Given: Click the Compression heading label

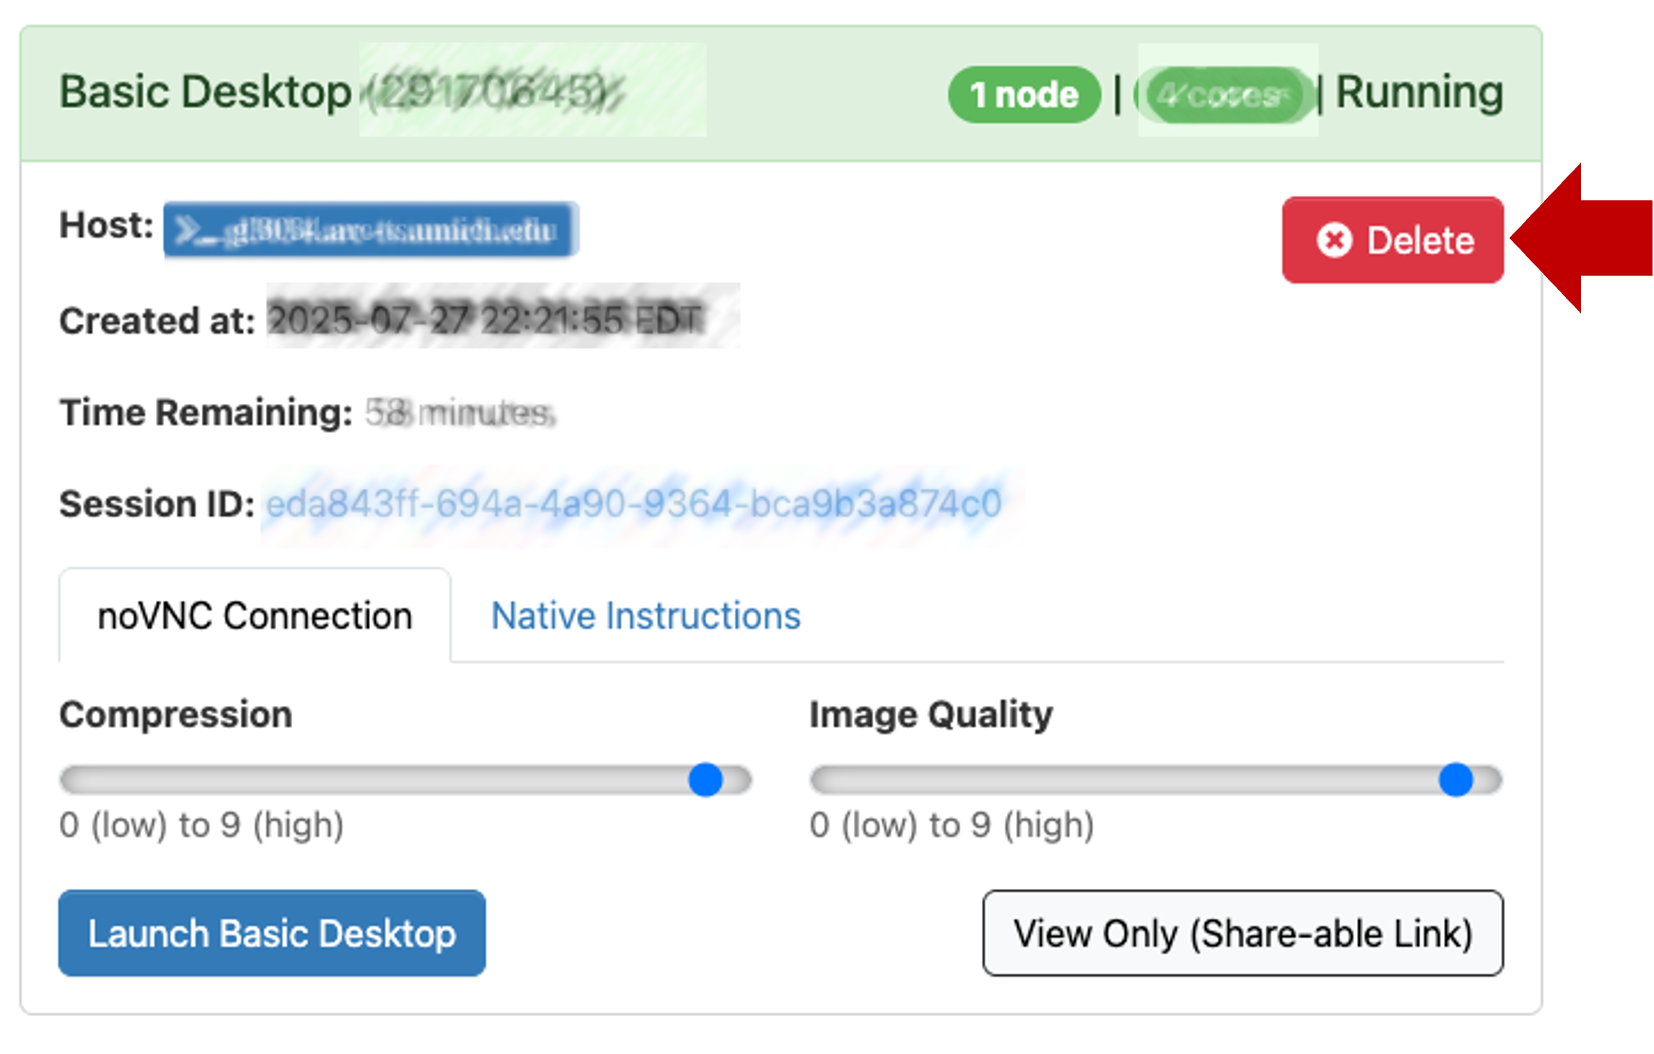Looking at the screenshot, I should [x=176, y=715].
